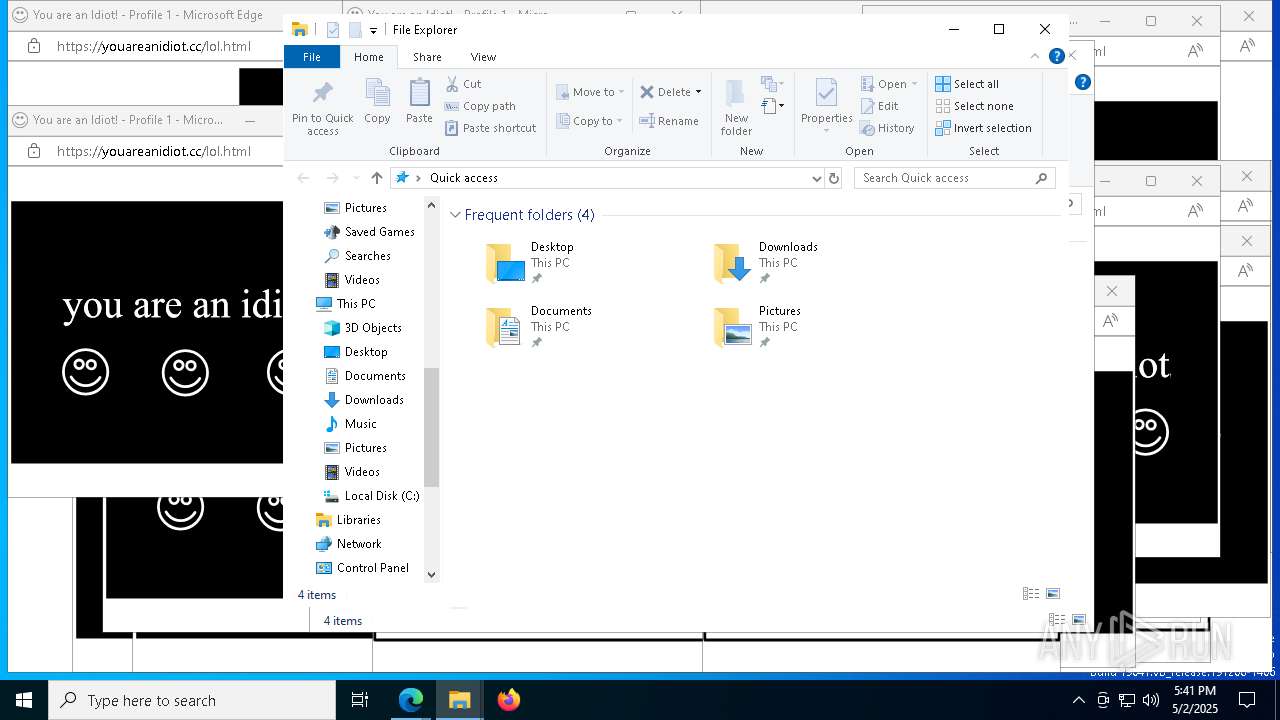Screen dimensions: 1280x720
Task: Click Copy path in Clipboard group
Action: coord(480,106)
